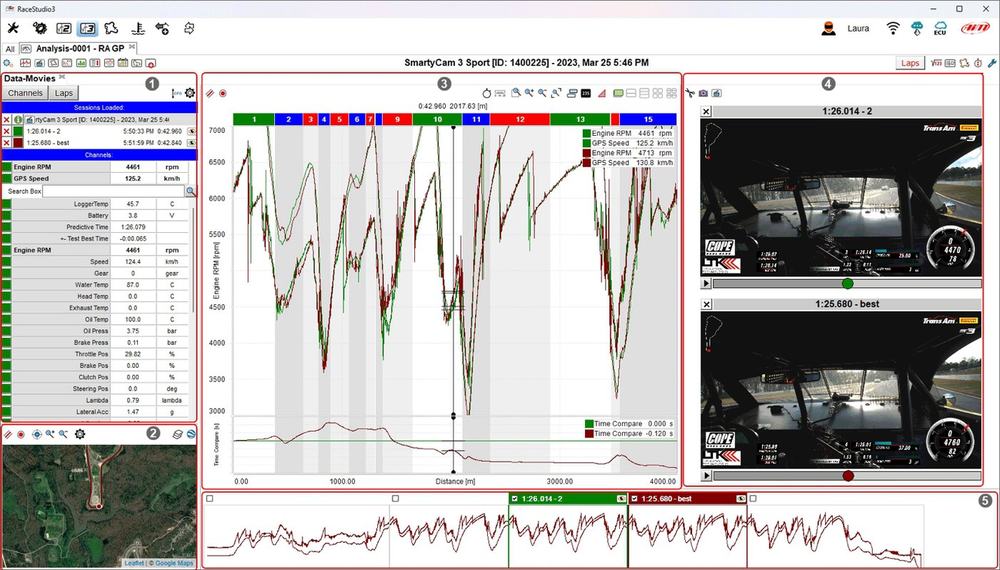Select two-row split layout icon
Viewport: 1000px width, 570px height.
[x=631, y=93]
